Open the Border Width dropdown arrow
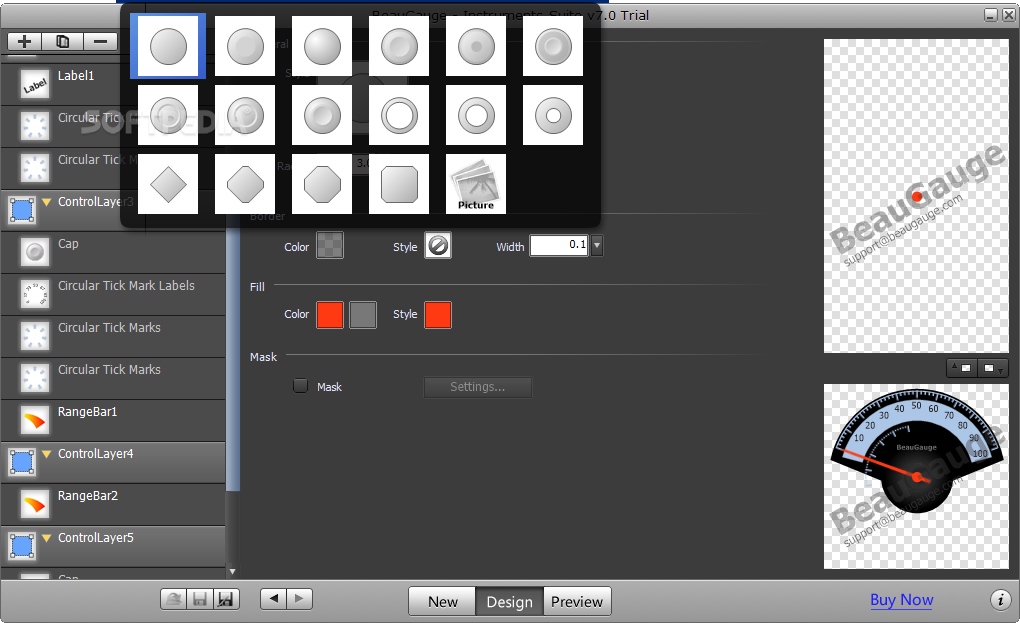 pyautogui.click(x=597, y=245)
